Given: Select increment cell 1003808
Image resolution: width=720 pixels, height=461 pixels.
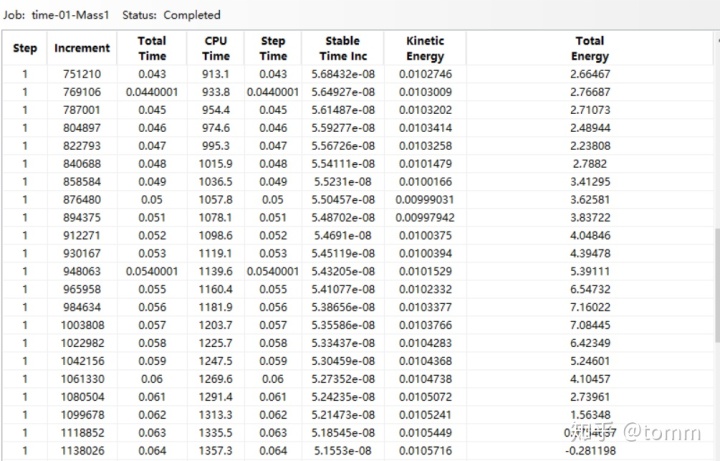Looking at the screenshot, I should pos(83,325).
